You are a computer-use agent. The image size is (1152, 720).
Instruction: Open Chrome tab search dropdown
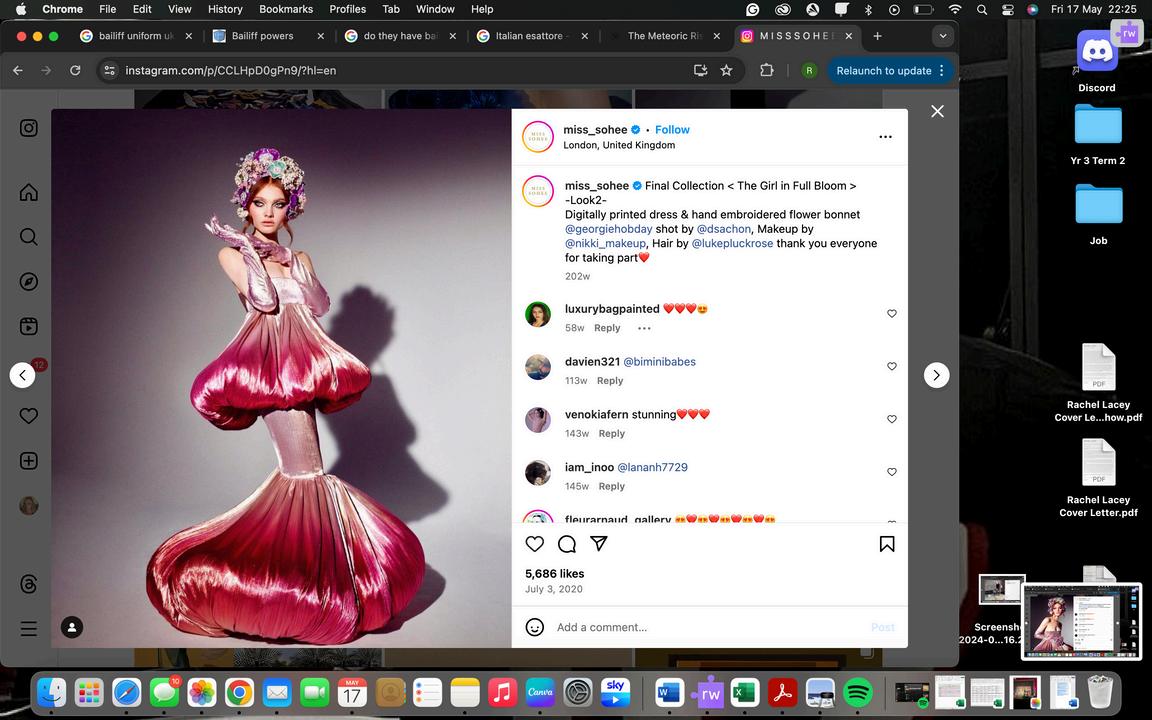943,36
